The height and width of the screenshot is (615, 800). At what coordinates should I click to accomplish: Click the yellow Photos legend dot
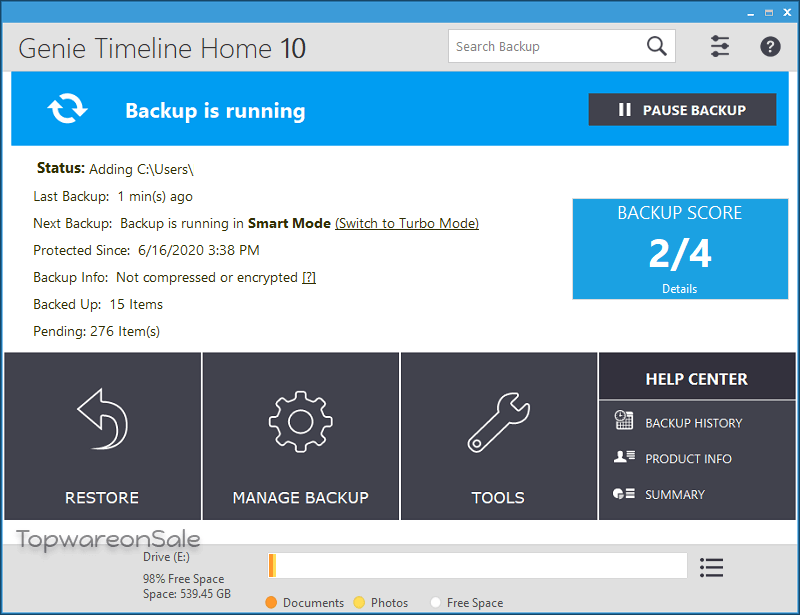pyautogui.click(x=359, y=603)
